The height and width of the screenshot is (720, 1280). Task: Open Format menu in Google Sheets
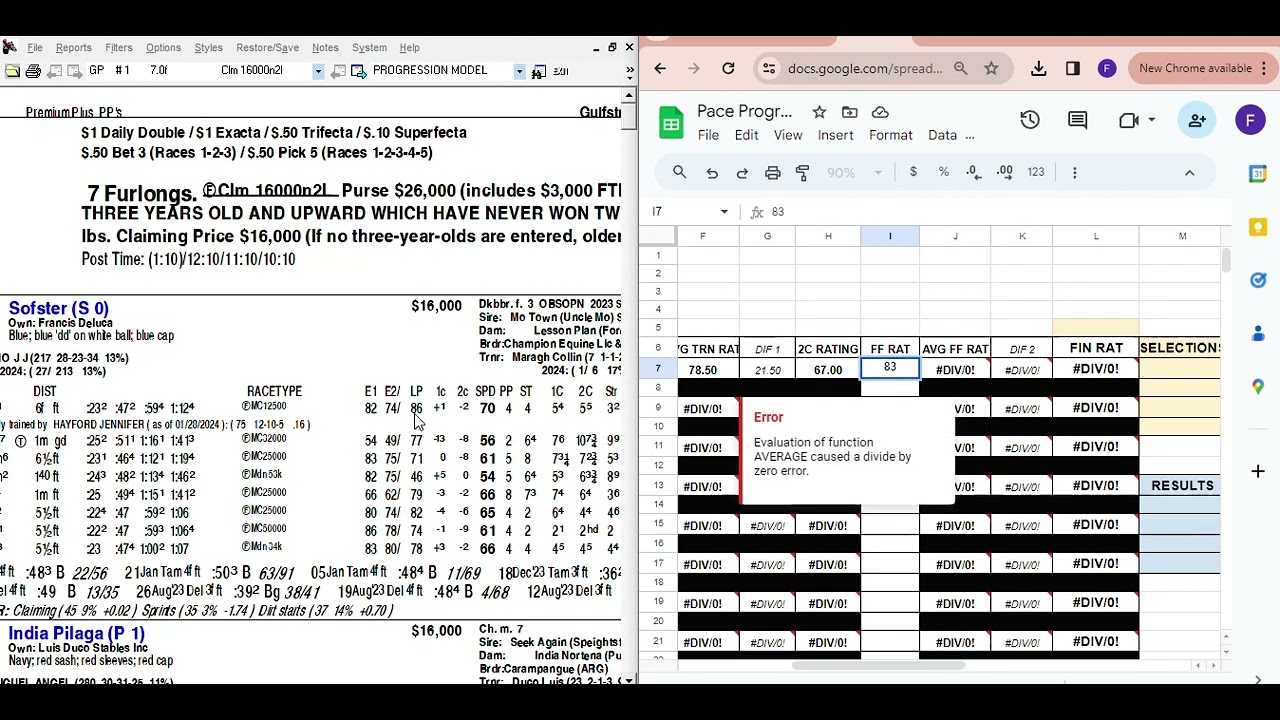click(x=891, y=135)
